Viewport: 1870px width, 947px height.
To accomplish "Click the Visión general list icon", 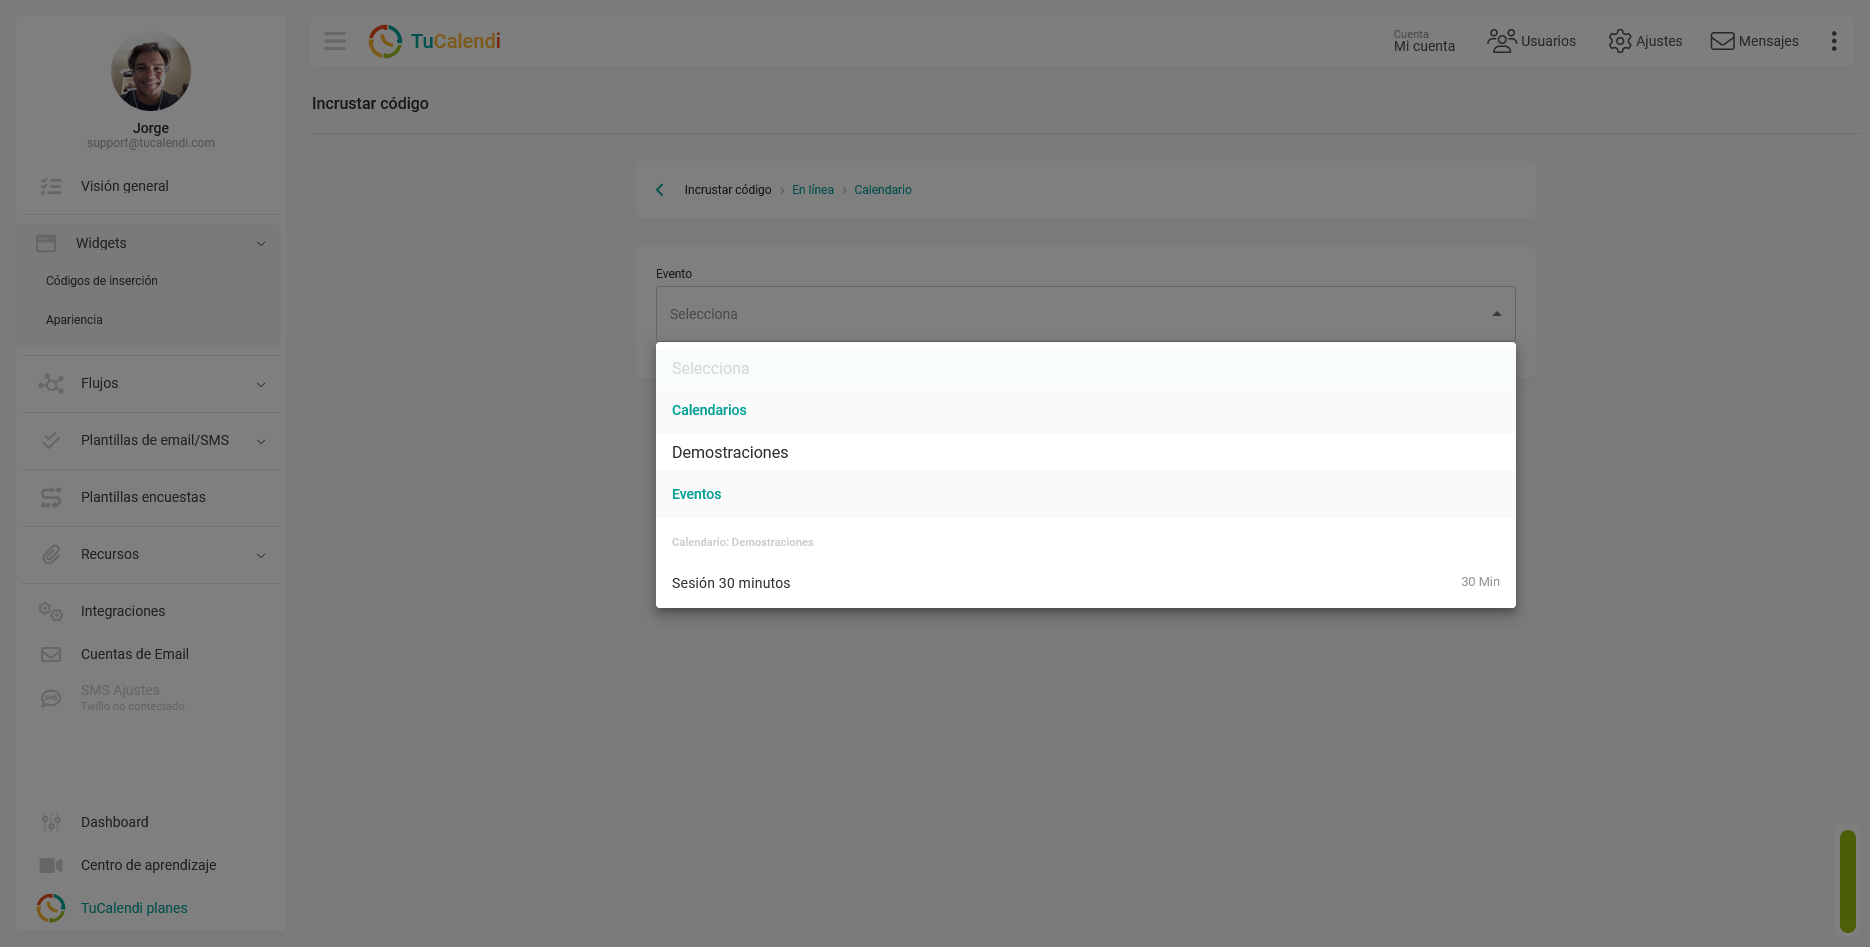I will pos(51,186).
